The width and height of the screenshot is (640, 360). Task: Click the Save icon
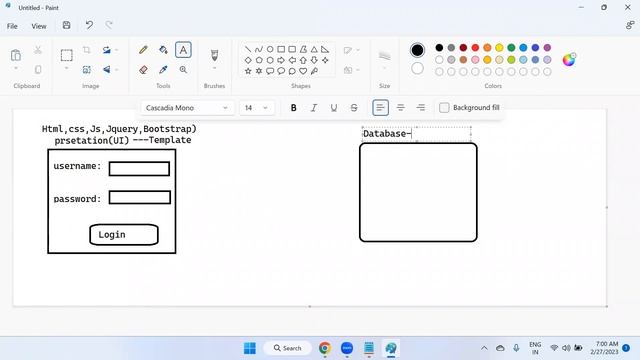tap(67, 25)
